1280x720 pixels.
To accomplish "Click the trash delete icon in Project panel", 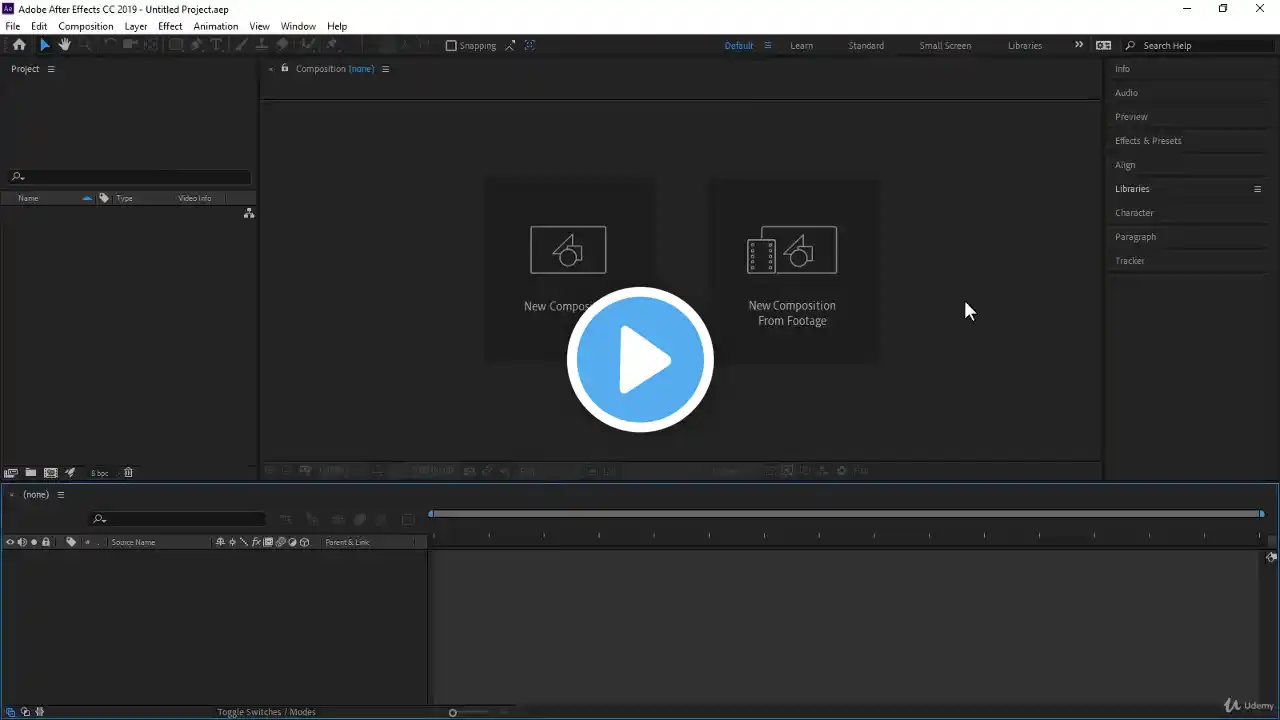I will coord(128,473).
